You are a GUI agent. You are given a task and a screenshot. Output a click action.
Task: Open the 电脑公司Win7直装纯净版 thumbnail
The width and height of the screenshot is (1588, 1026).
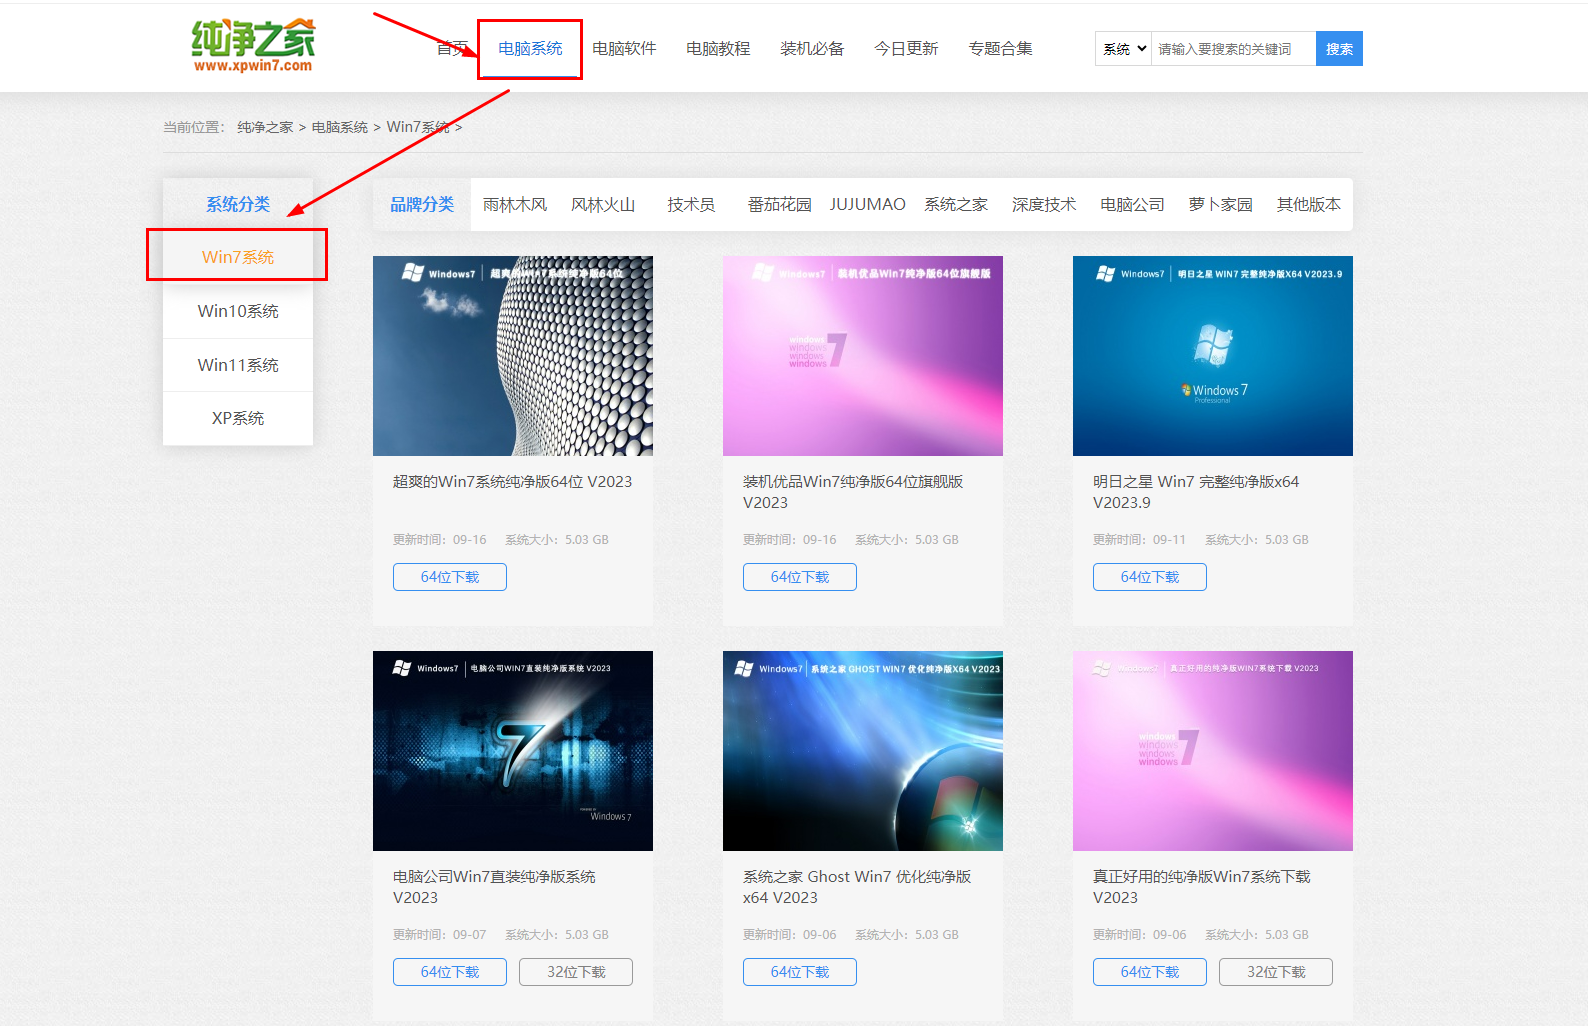(x=513, y=751)
